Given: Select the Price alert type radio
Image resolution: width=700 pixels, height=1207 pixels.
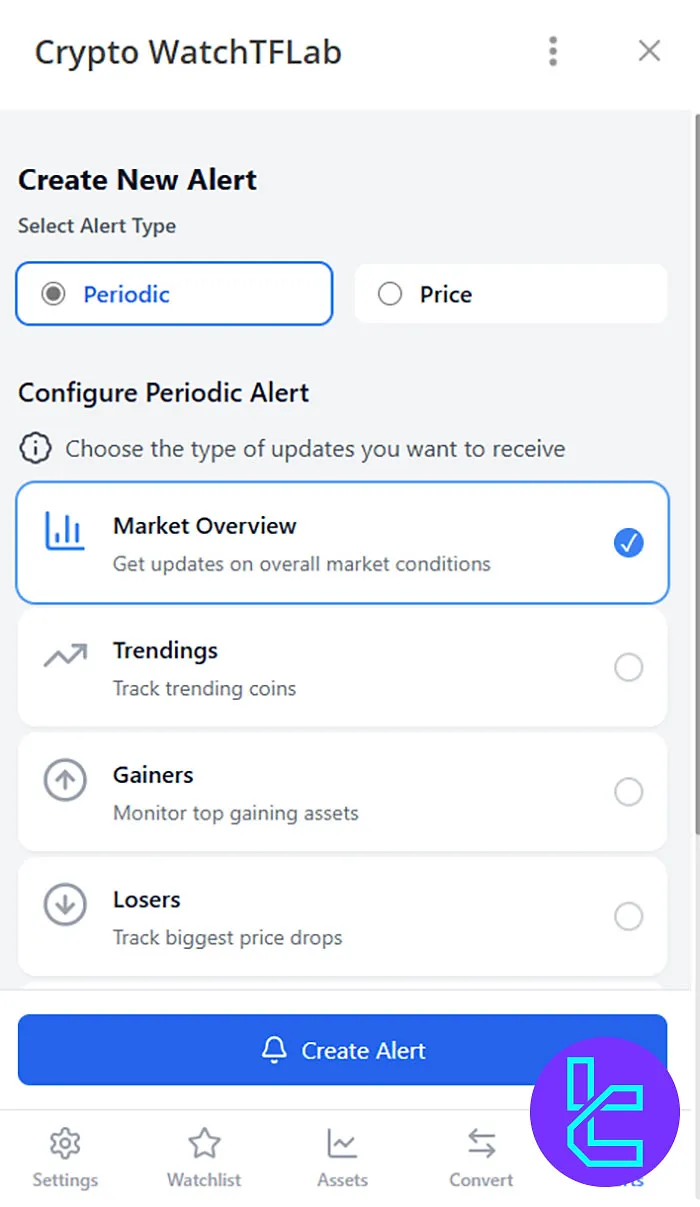Looking at the screenshot, I should coord(390,294).
